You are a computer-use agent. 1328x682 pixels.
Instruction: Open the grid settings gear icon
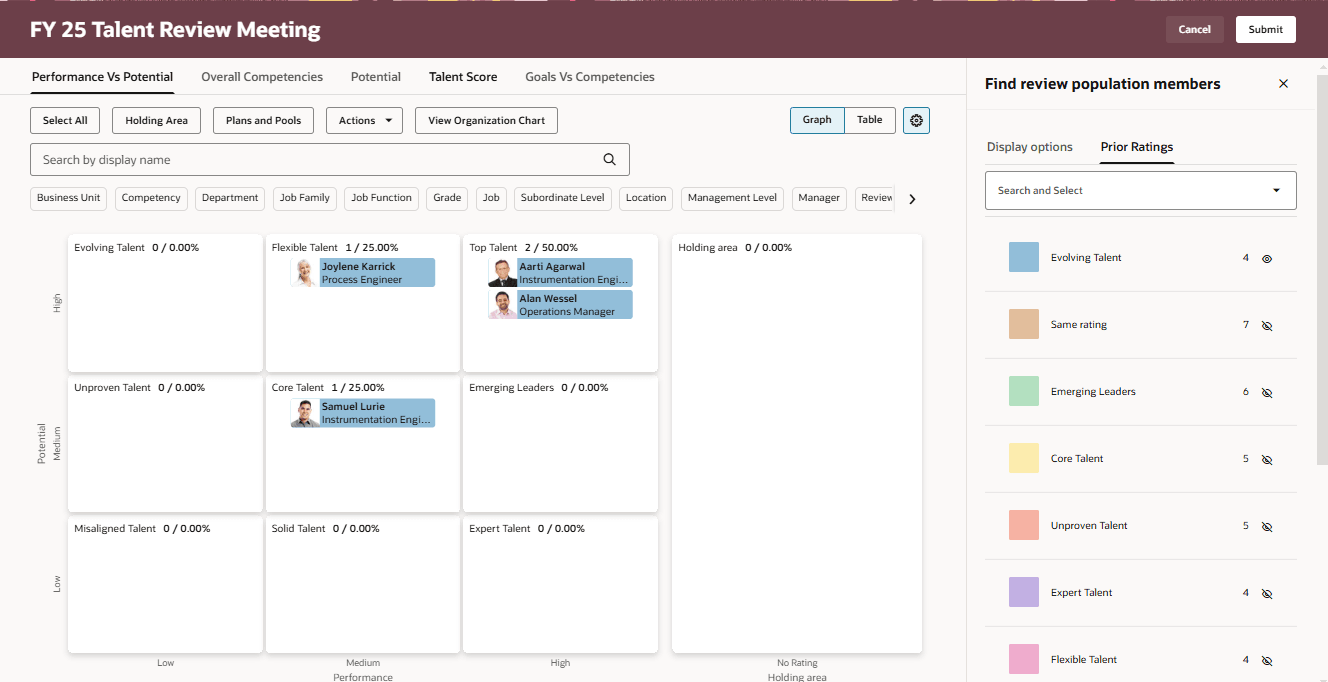(x=916, y=120)
